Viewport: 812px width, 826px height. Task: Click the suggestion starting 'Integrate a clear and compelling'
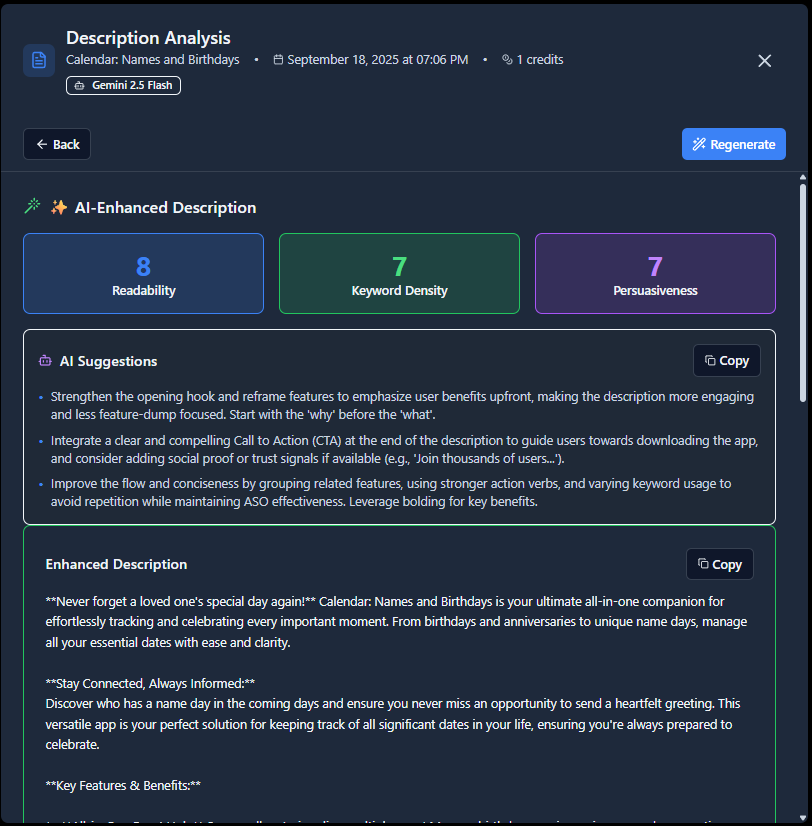click(x=404, y=449)
